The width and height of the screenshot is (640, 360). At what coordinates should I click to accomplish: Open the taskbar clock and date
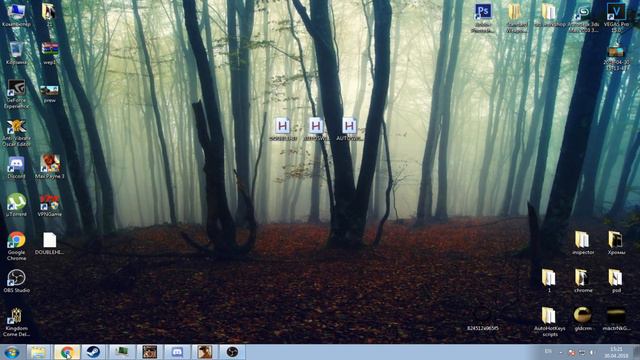tap(616, 352)
